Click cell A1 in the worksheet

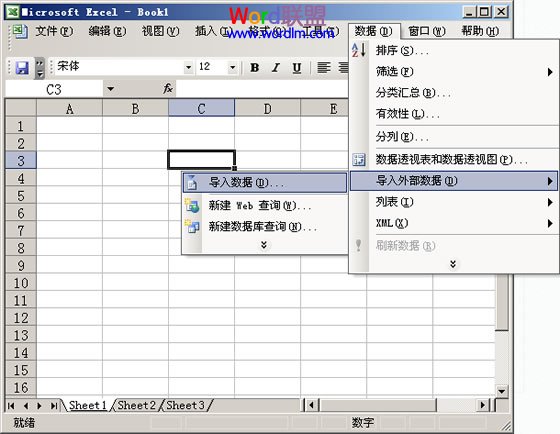pos(70,126)
